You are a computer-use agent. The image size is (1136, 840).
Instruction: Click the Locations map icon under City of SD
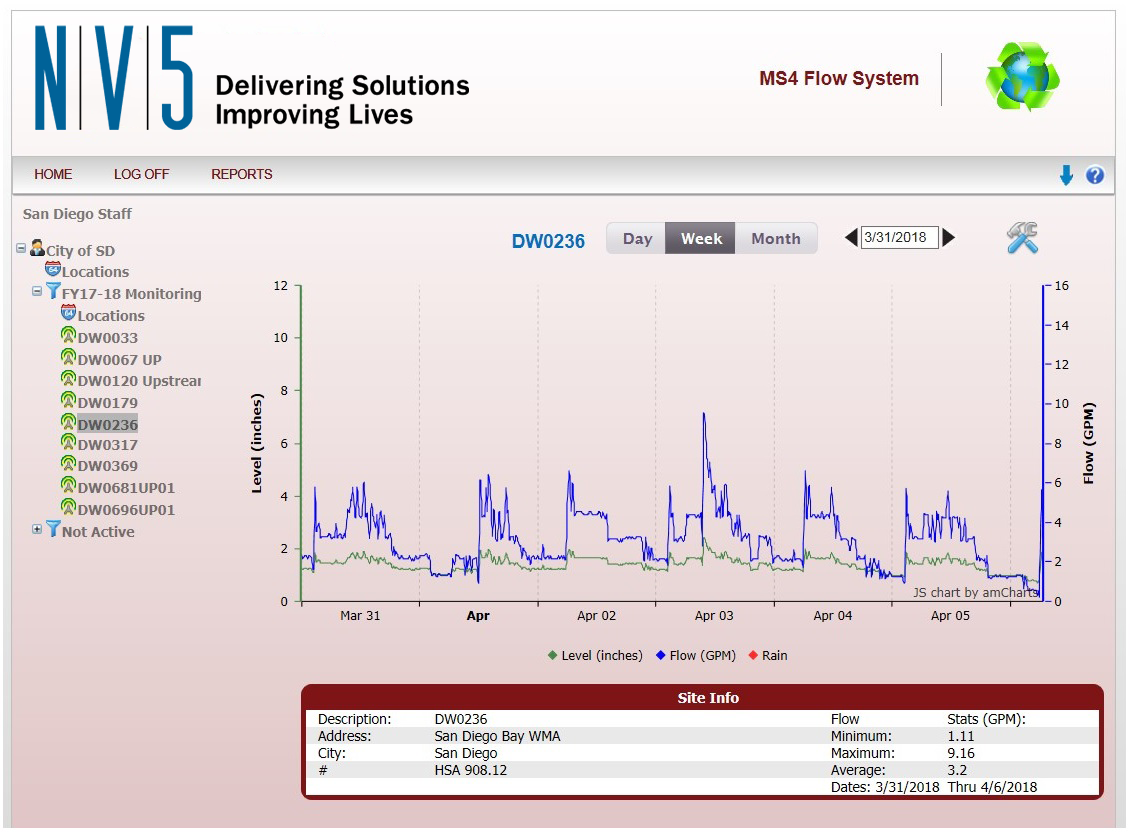tap(53, 271)
